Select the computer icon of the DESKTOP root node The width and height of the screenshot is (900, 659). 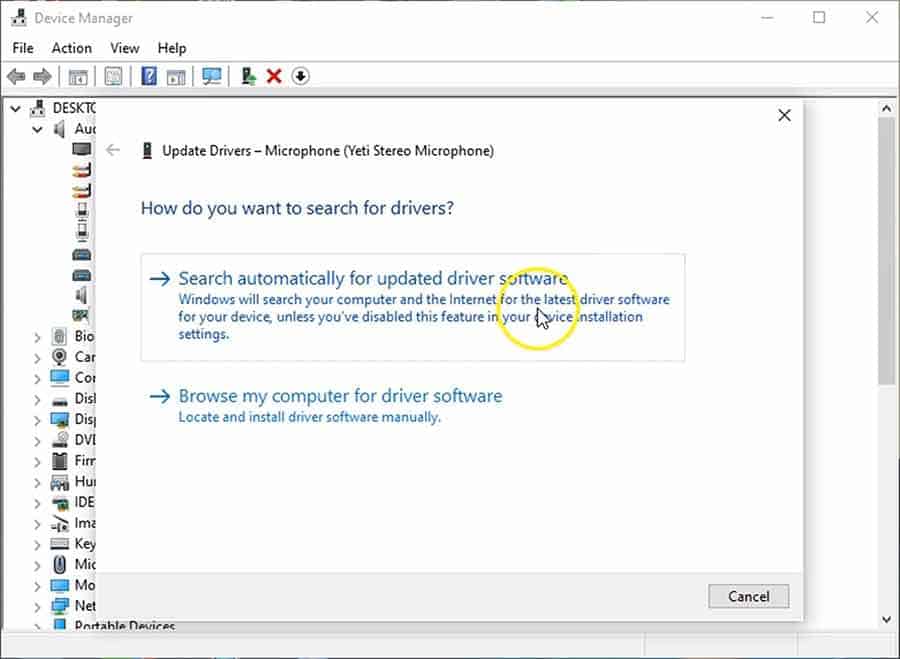37,108
